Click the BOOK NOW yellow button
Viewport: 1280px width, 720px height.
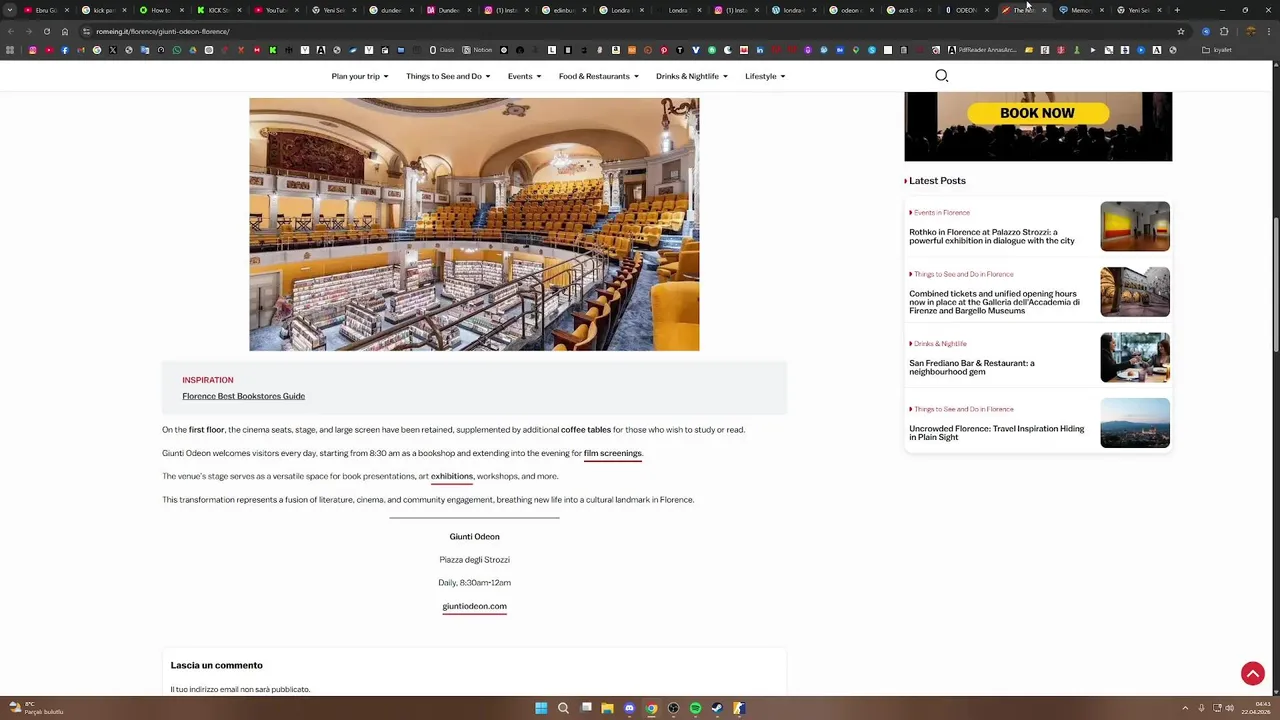coord(1037,113)
